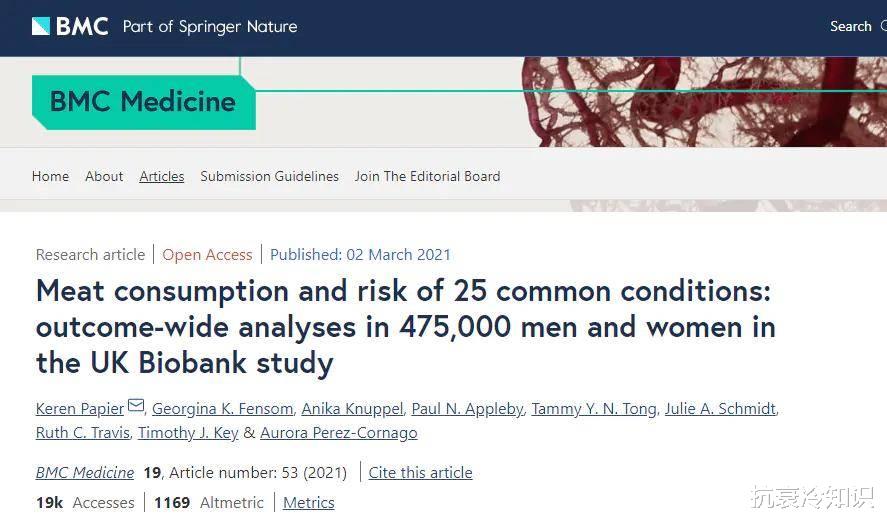Open author Tammy Y. N. Tong
Viewport: 887px width, 526px height.
pyautogui.click(x=594, y=408)
